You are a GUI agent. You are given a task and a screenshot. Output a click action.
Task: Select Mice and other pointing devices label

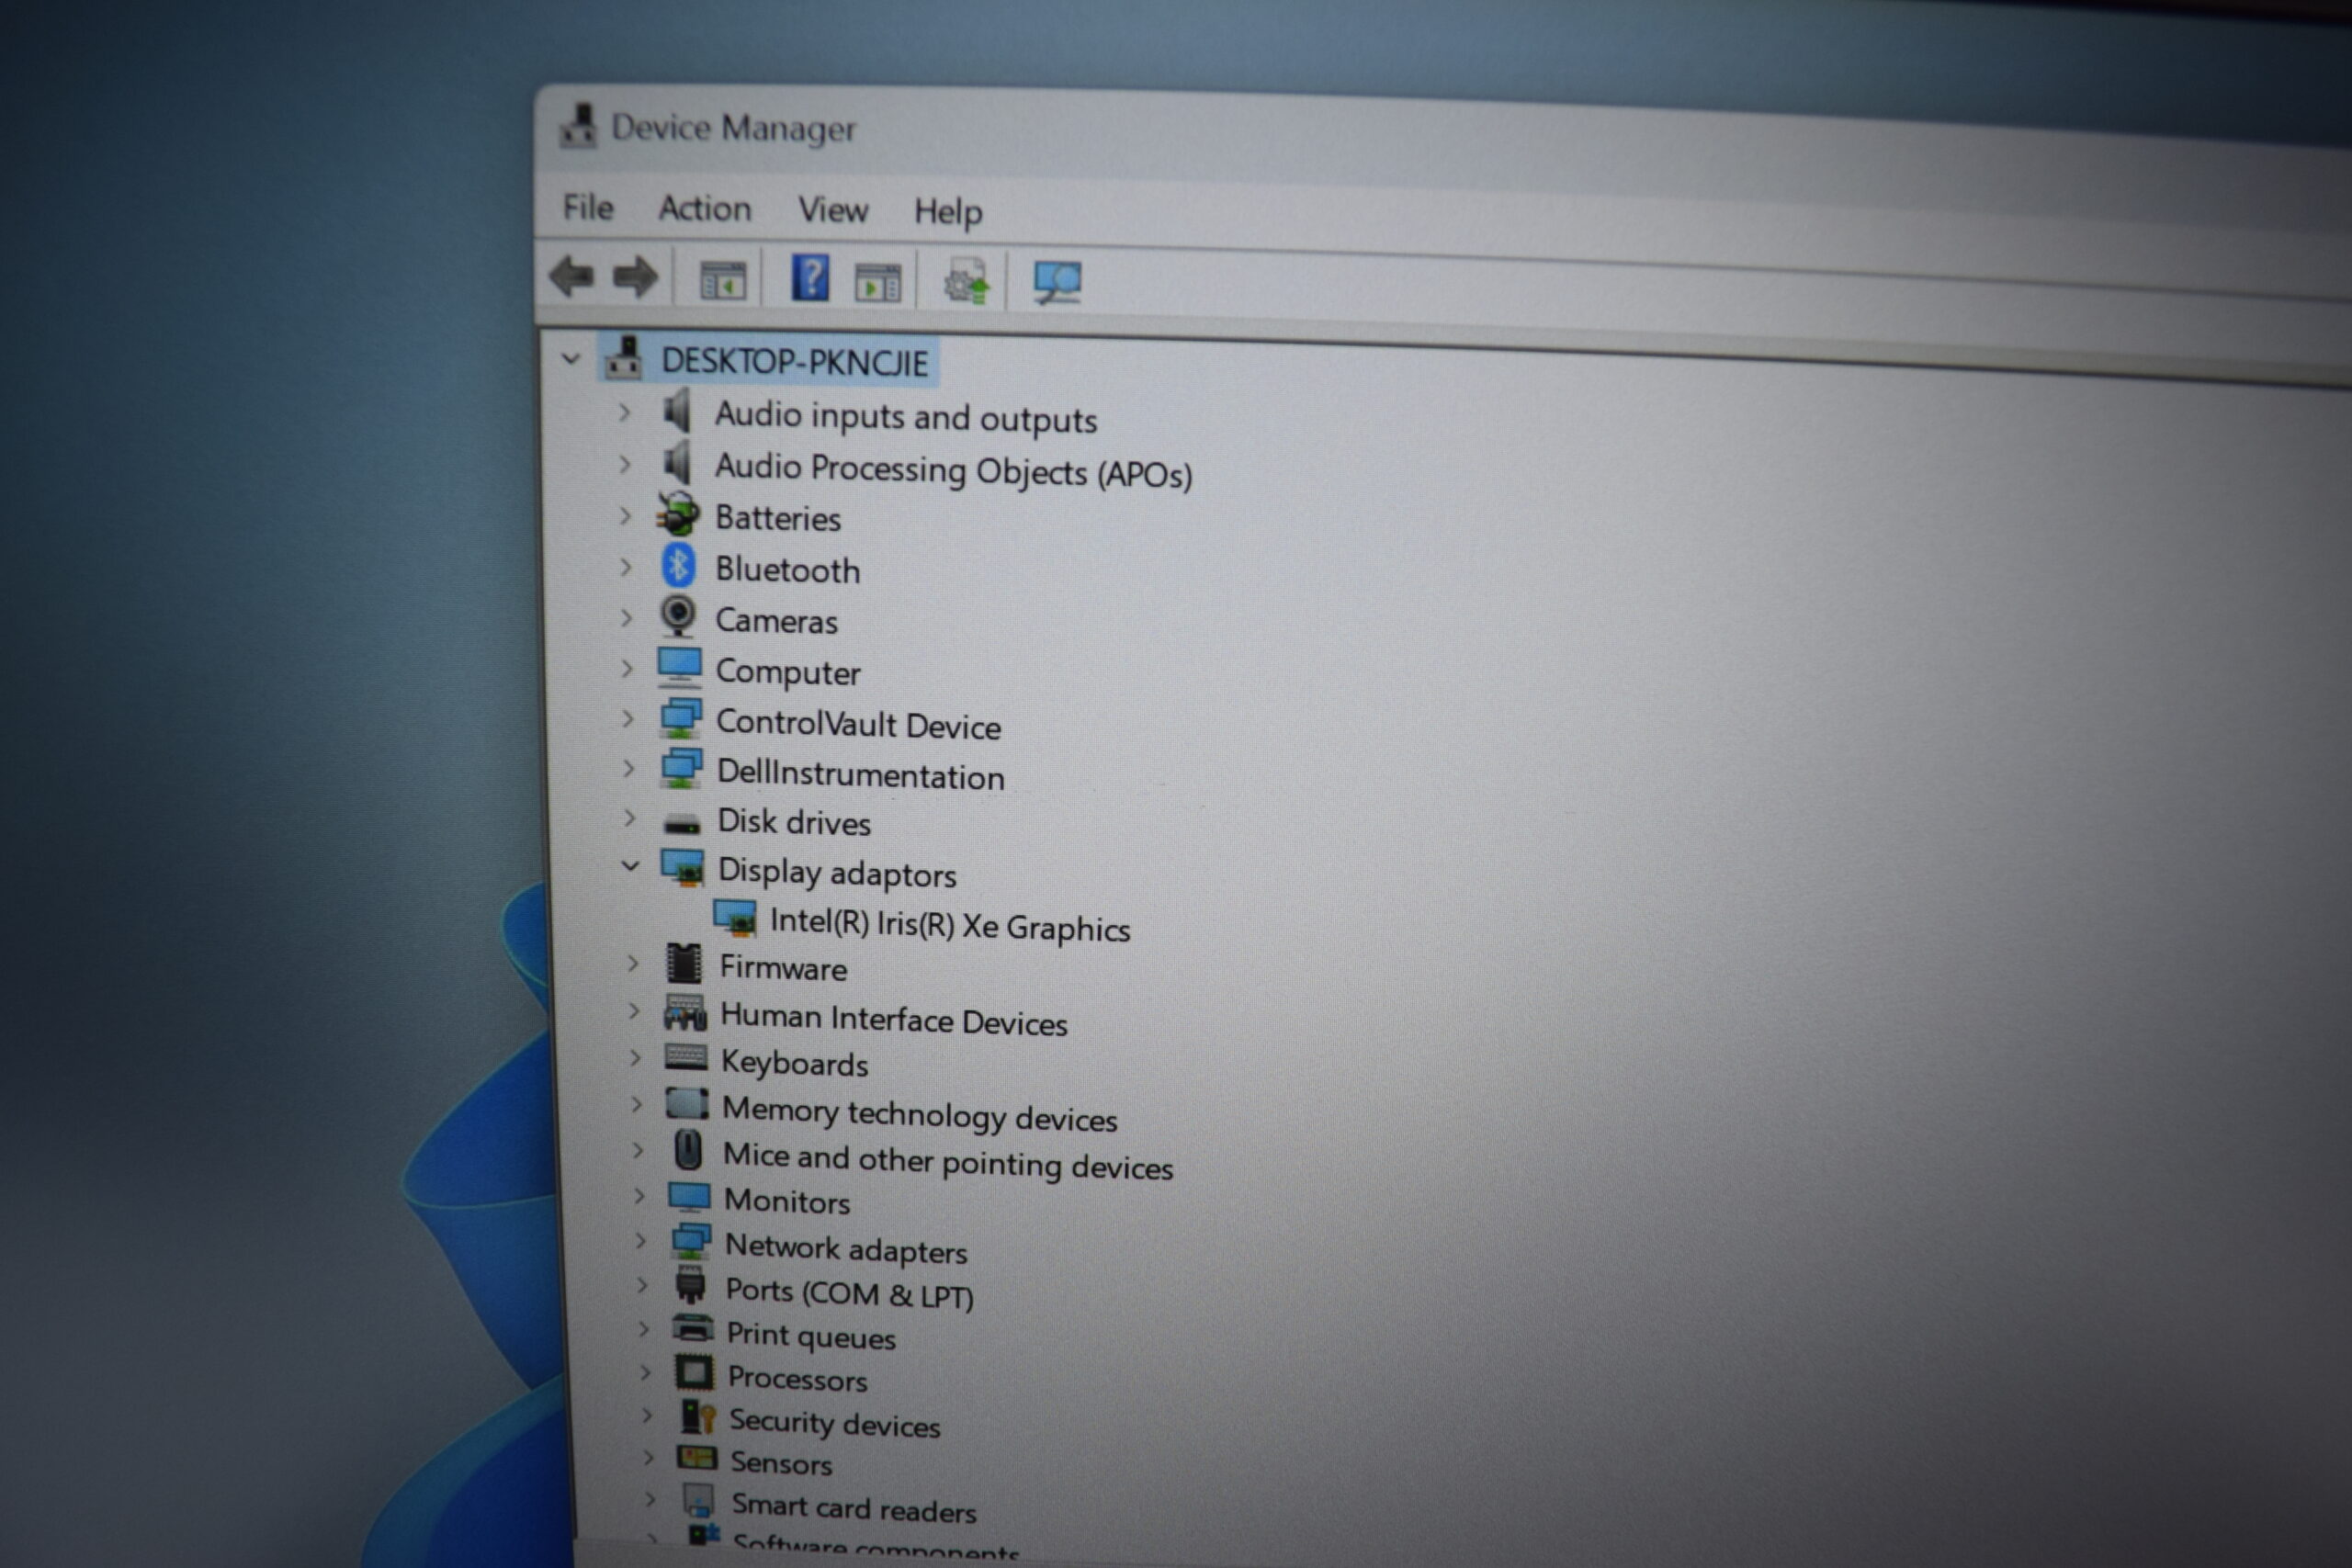click(948, 1161)
